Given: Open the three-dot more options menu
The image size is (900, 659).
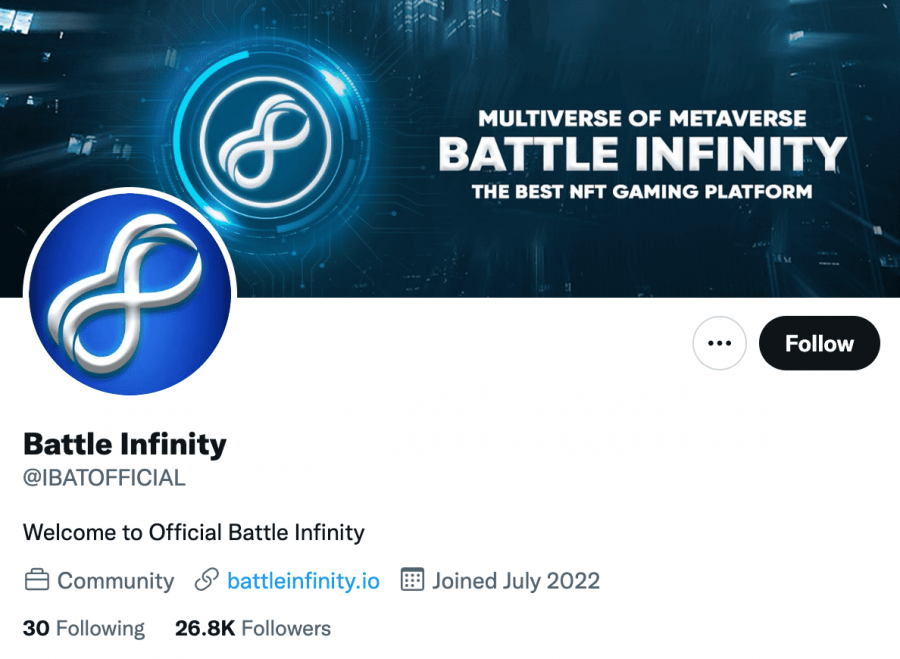Looking at the screenshot, I should (719, 343).
